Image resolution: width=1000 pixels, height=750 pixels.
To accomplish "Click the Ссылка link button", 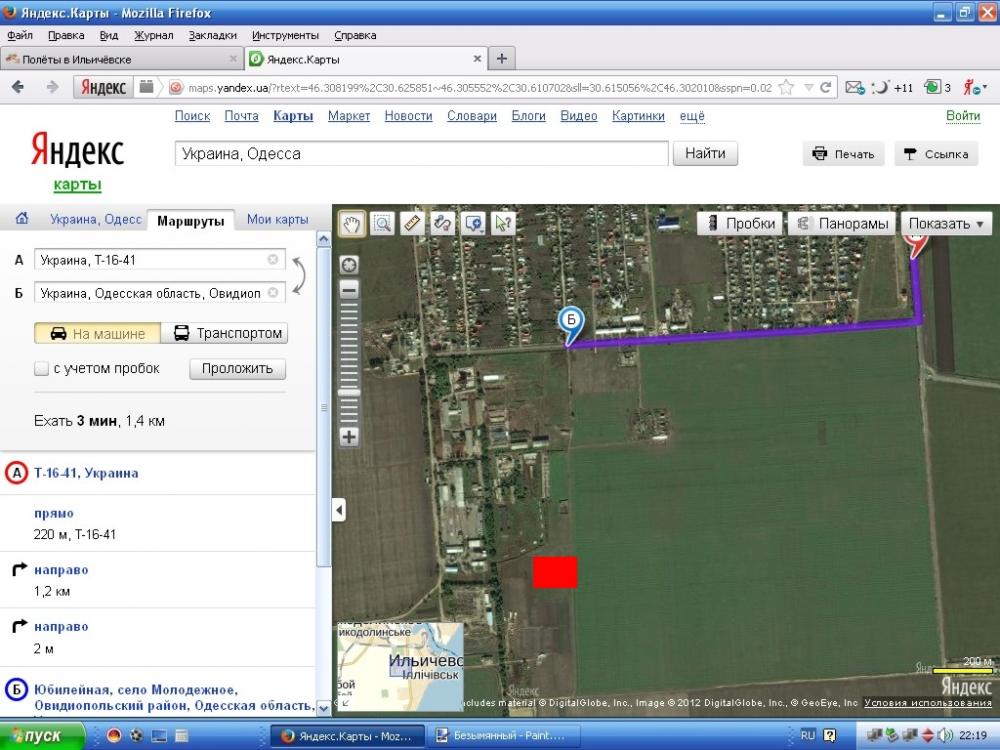I will point(936,154).
